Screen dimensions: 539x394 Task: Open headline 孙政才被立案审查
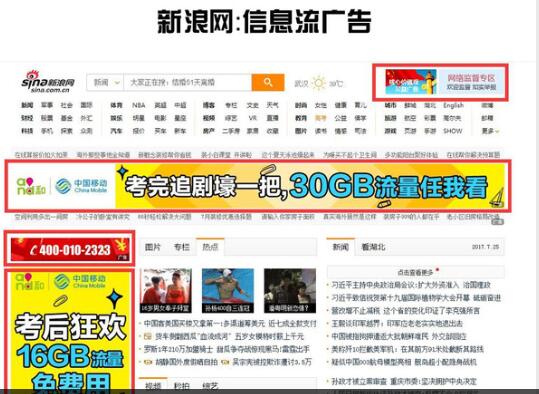404,381
